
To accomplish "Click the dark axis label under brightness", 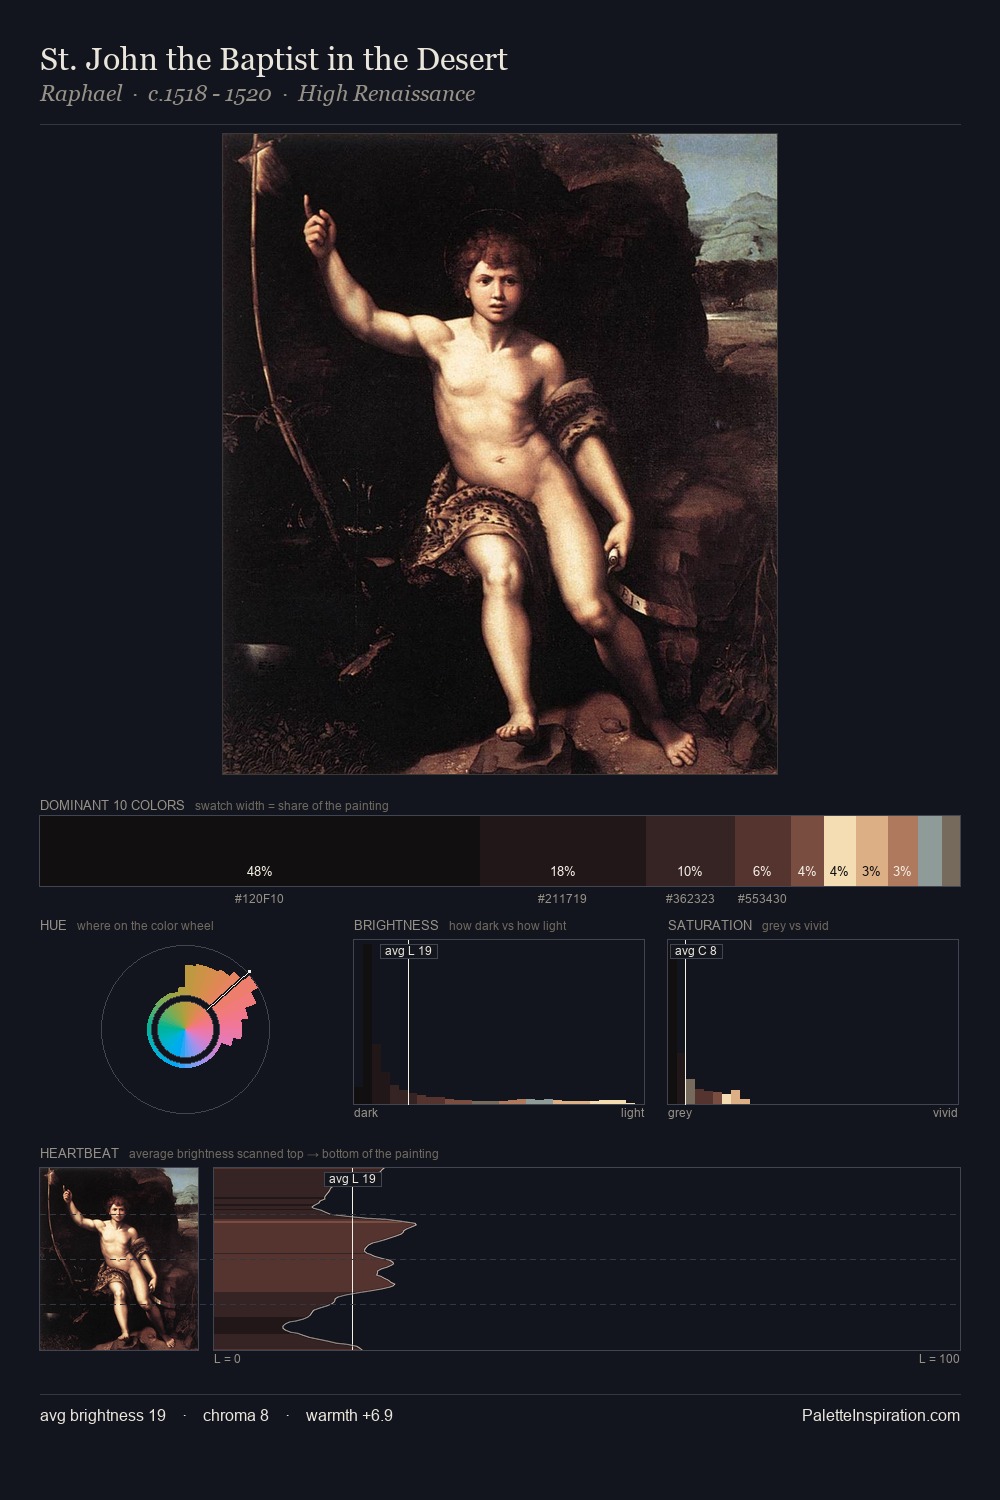I will [x=366, y=1113].
